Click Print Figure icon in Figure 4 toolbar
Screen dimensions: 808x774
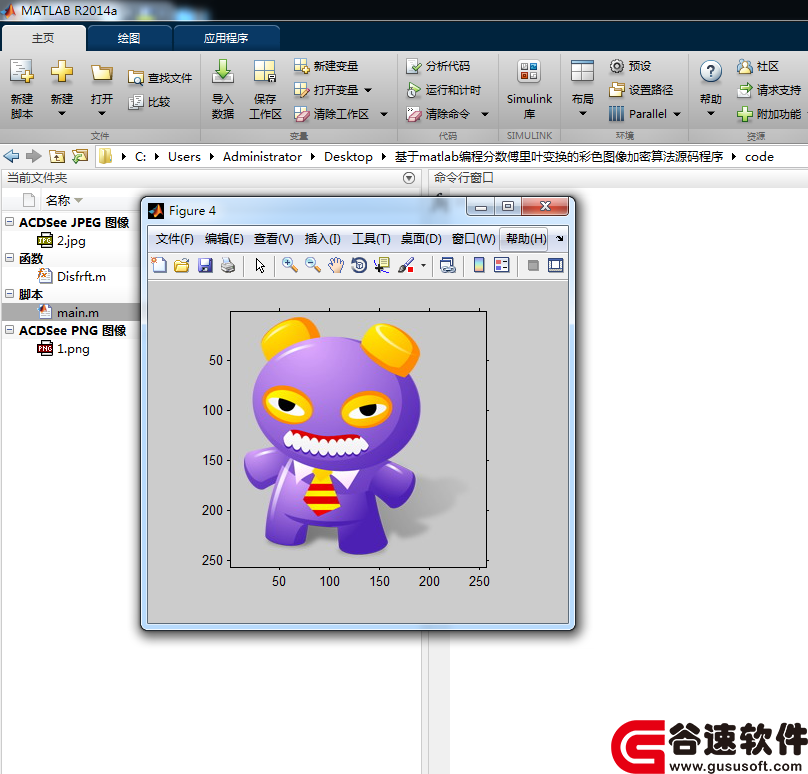(228, 265)
